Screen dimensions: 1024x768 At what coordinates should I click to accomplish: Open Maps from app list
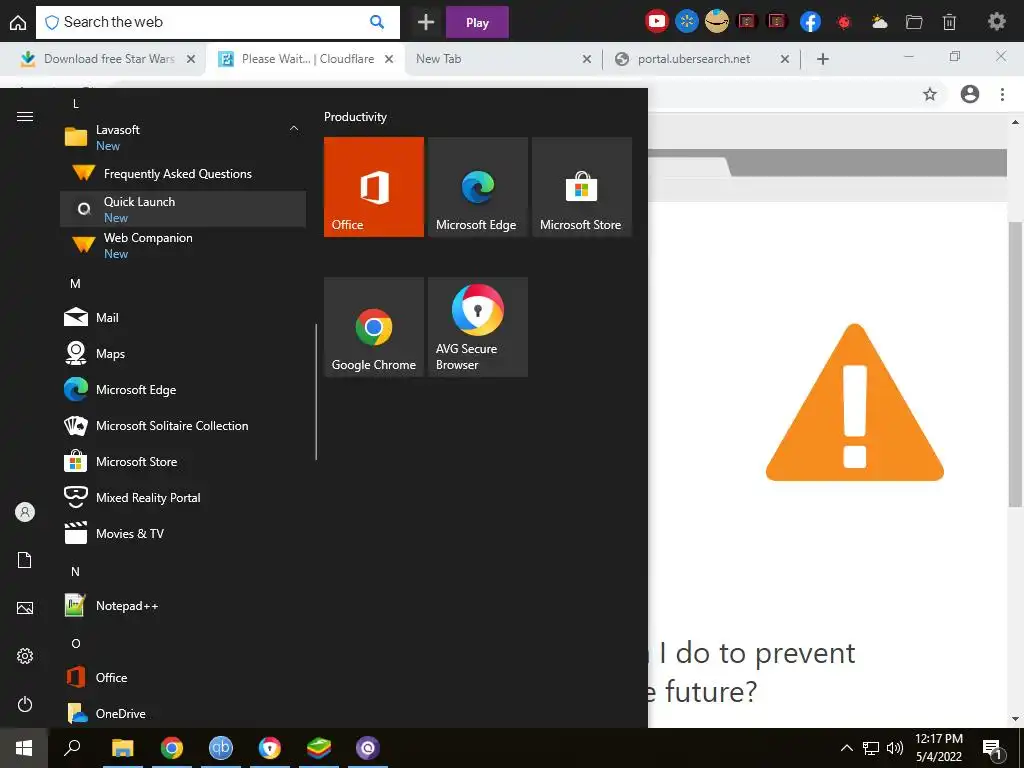(x=183, y=353)
